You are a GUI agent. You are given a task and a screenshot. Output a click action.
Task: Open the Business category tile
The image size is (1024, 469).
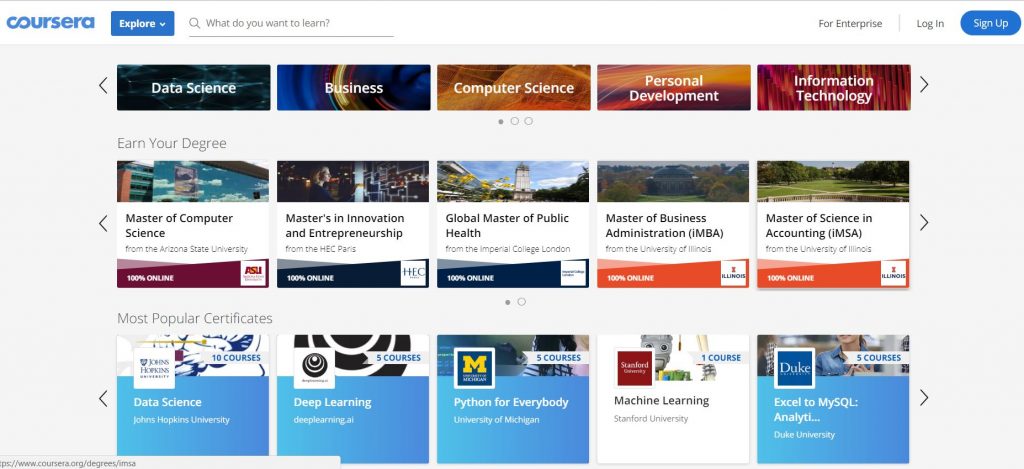[x=353, y=88]
